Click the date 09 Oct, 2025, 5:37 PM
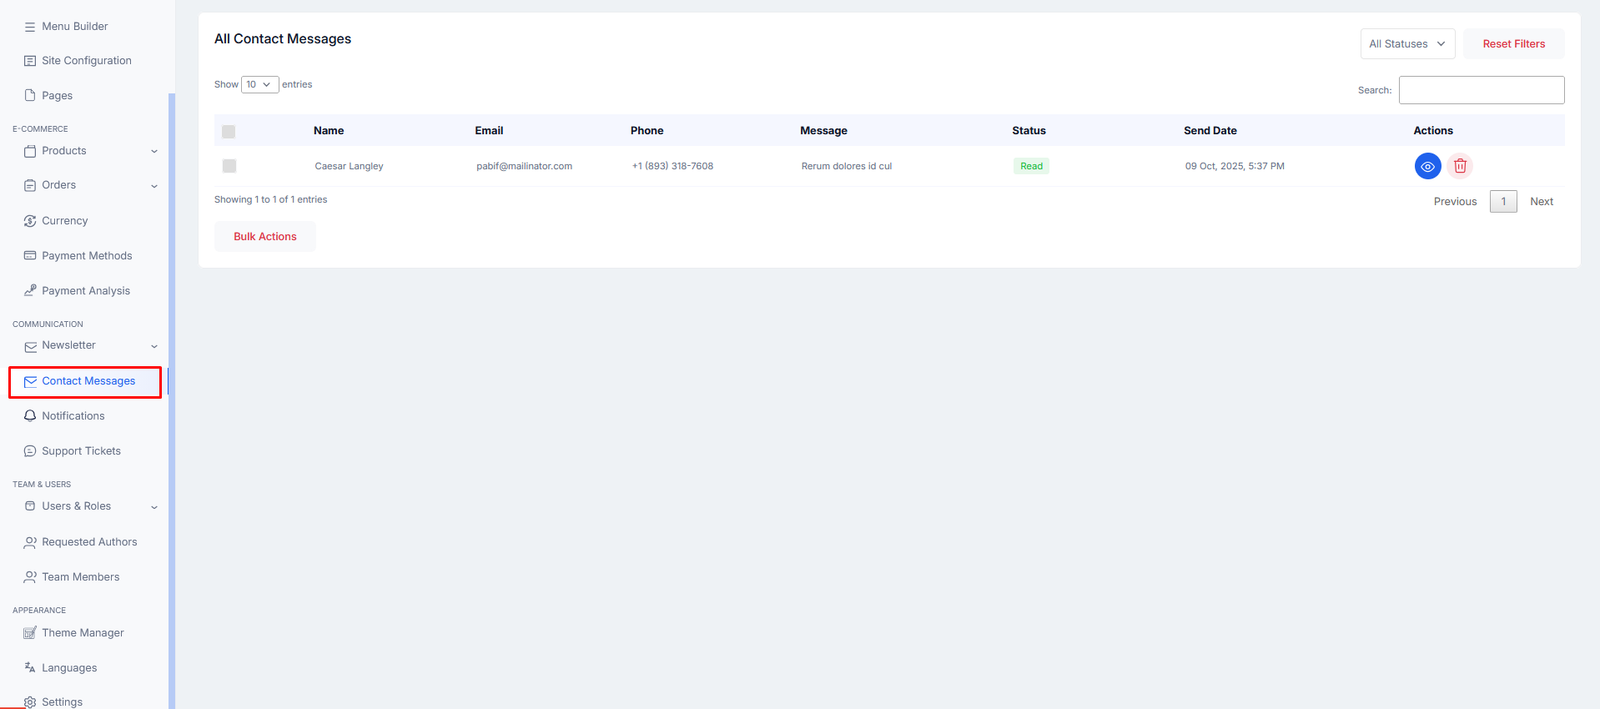This screenshot has width=1600, height=709. click(x=1235, y=166)
